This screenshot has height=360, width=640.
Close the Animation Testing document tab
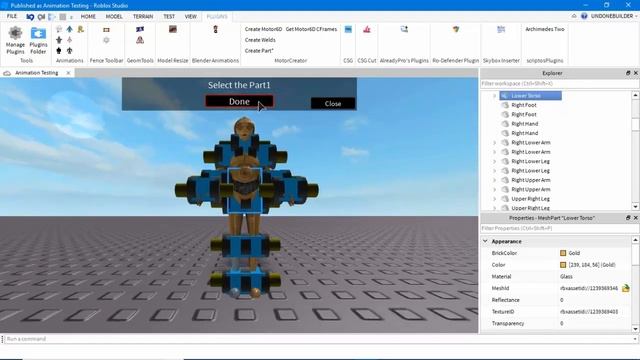pyautogui.click(x=68, y=73)
